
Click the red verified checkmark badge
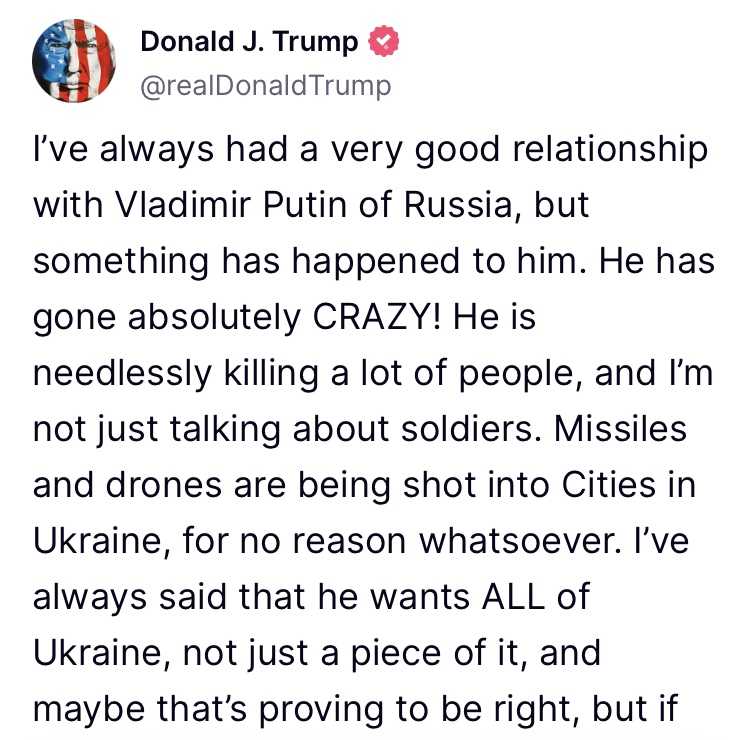point(384,42)
